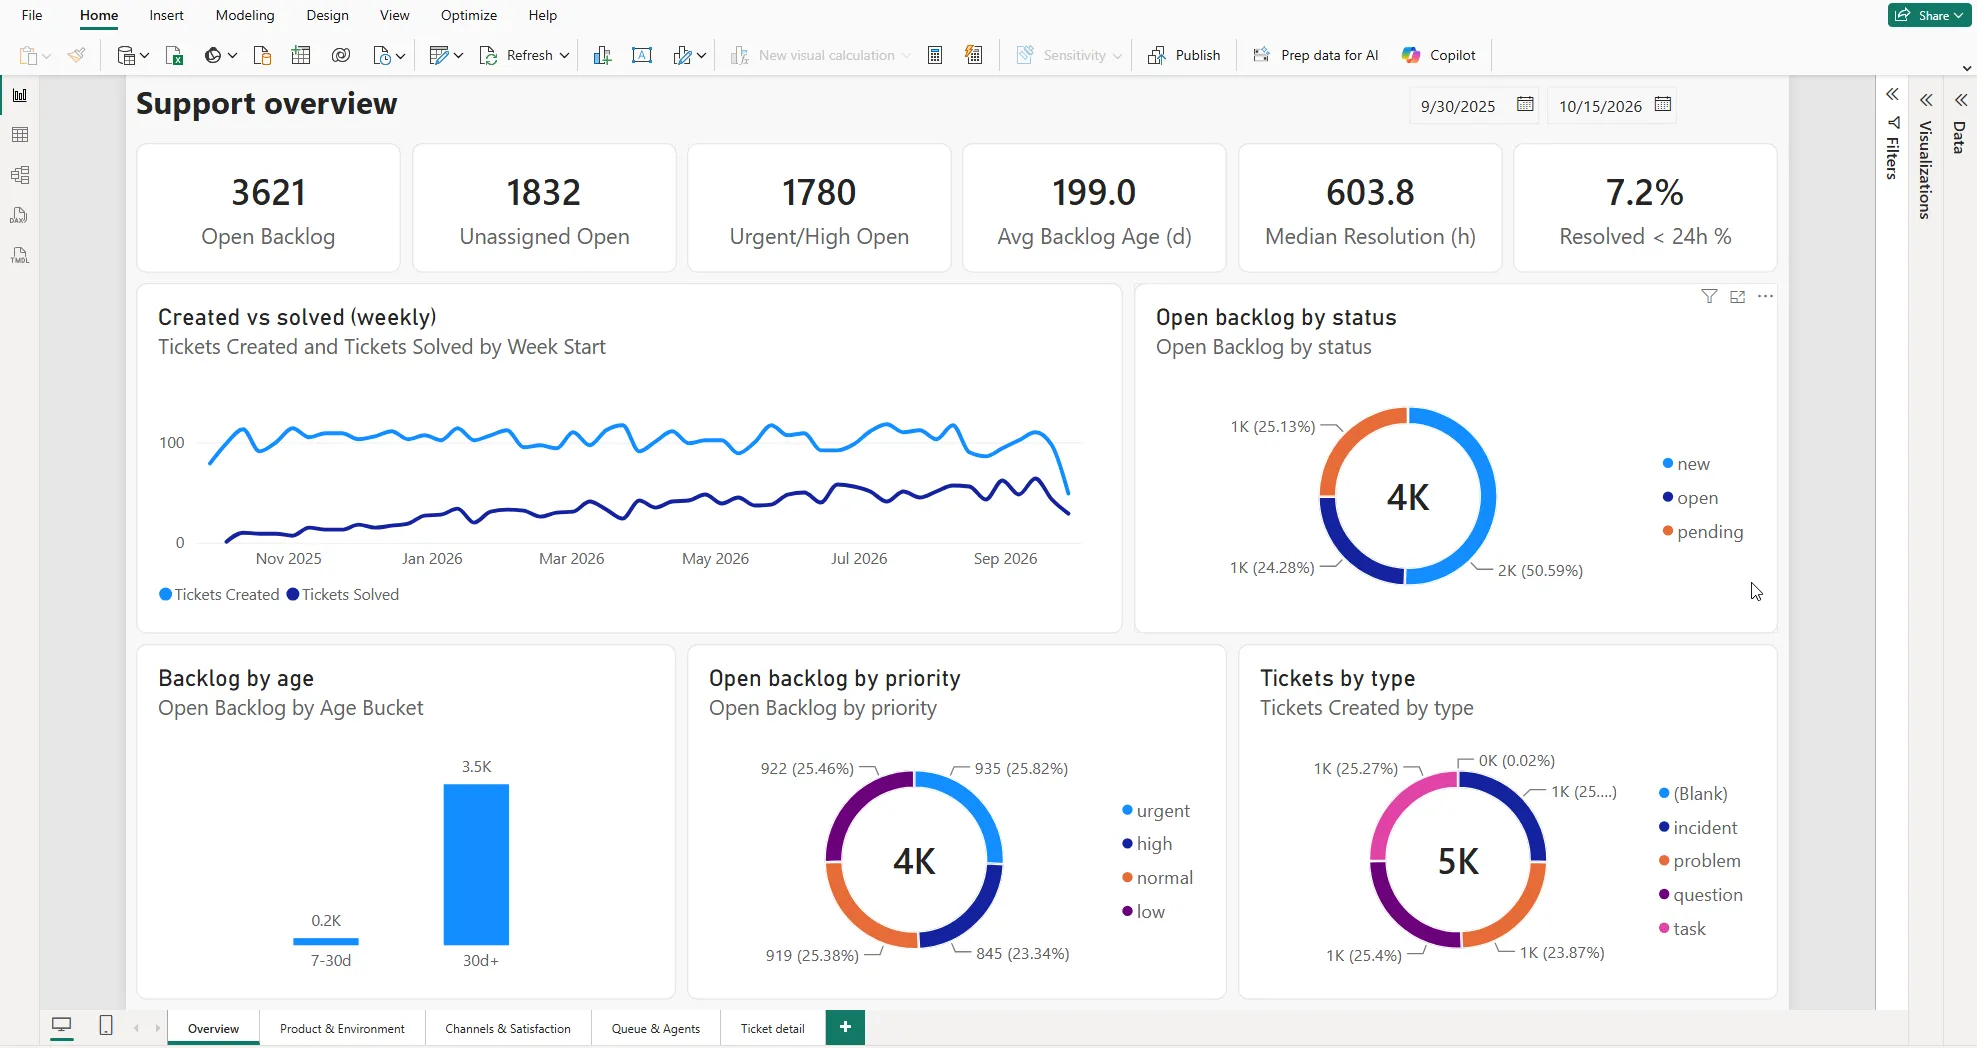Switch to Model view in left sidebar

pos(19,175)
